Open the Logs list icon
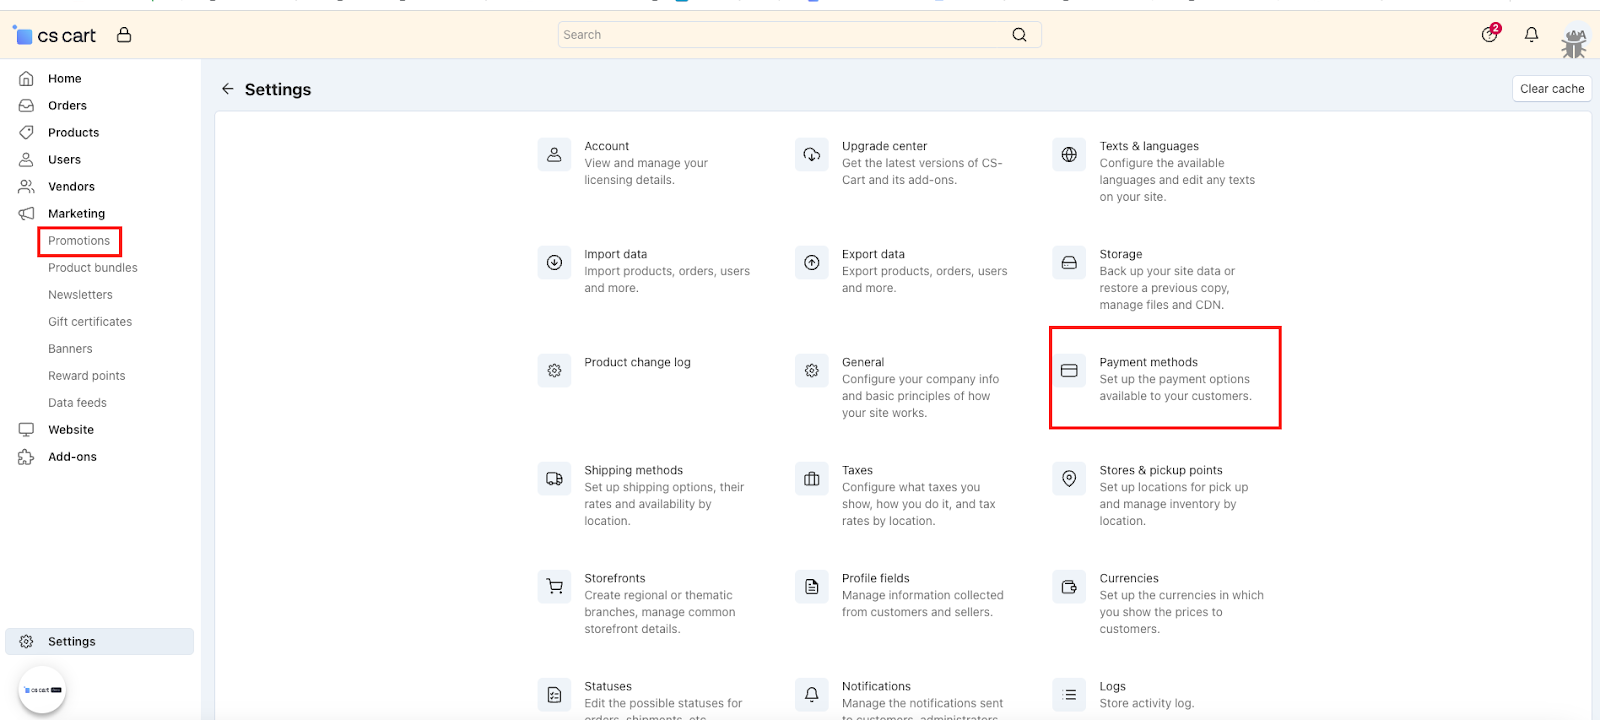Image resolution: width=1600 pixels, height=720 pixels. [x=1069, y=695]
